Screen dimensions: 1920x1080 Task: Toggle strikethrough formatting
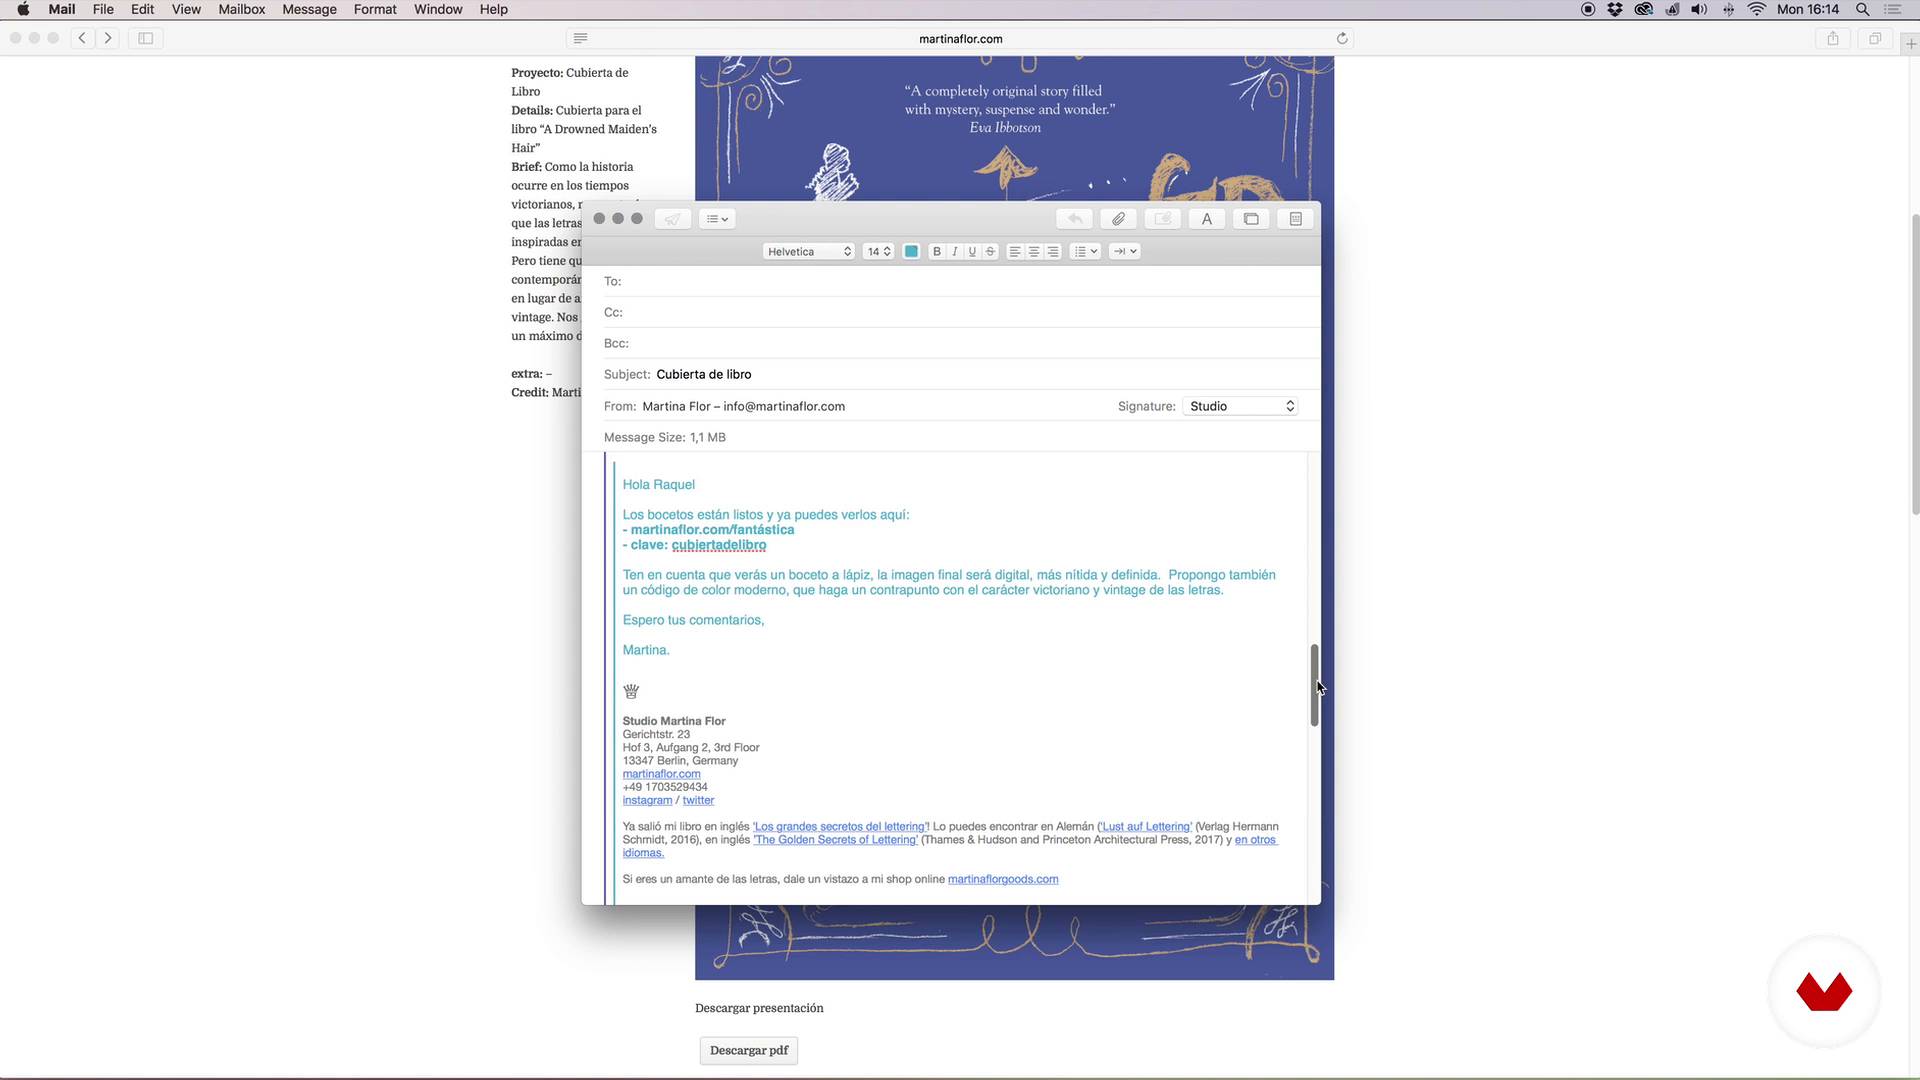pyautogui.click(x=990, y=252)
